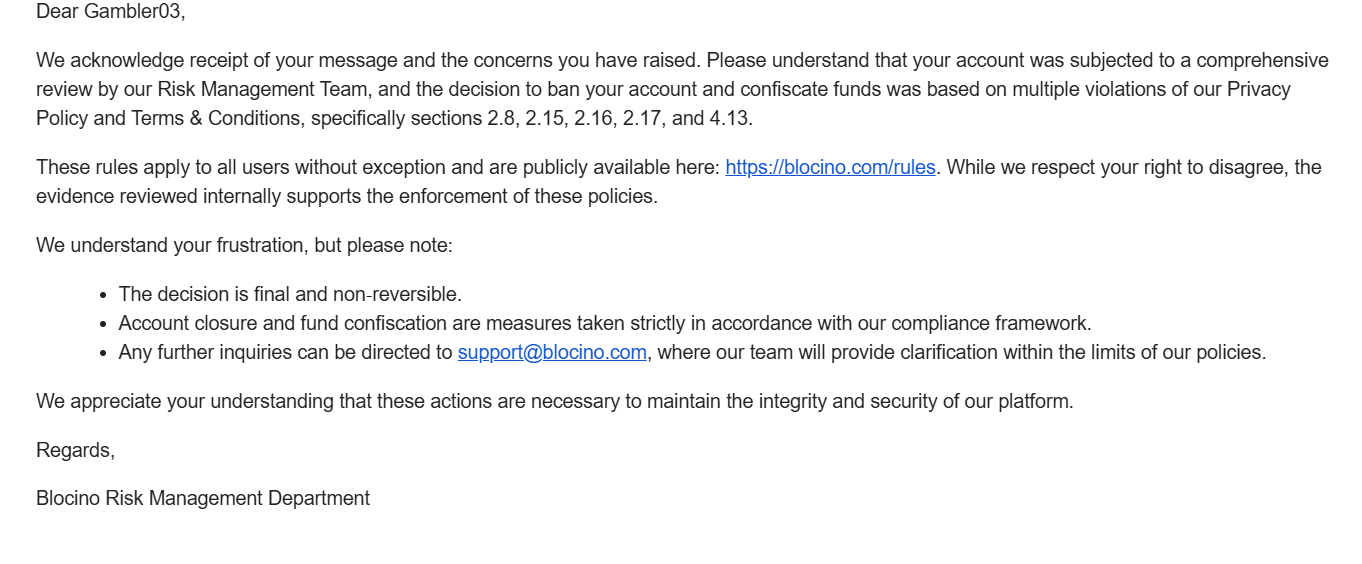Click the bullet dot before "Account closure"
The image size is (1362, 564).
point(104,324)
